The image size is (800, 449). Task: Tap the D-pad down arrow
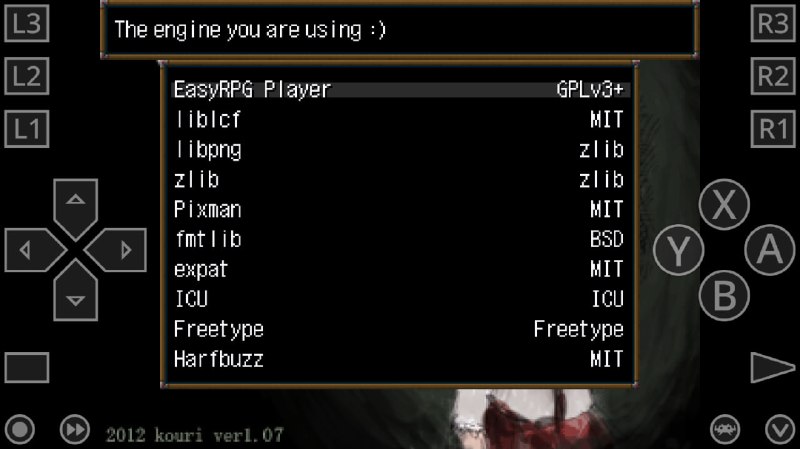[76, 290]
